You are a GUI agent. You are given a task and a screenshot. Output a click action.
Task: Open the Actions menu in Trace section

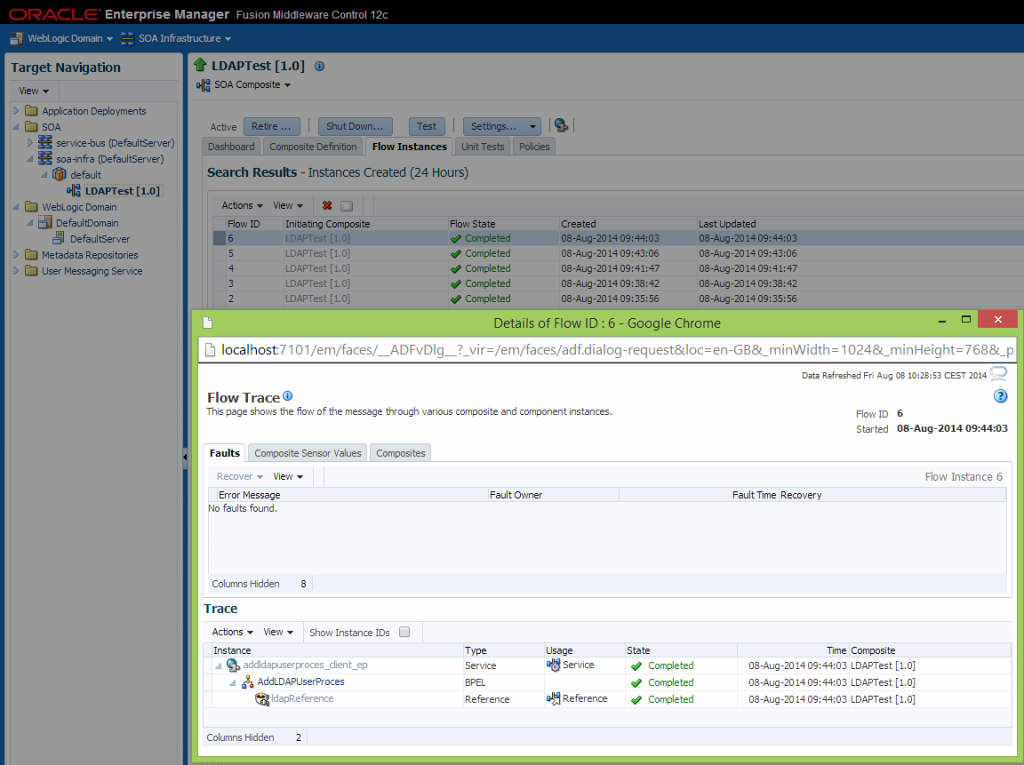tap(226, 631)
